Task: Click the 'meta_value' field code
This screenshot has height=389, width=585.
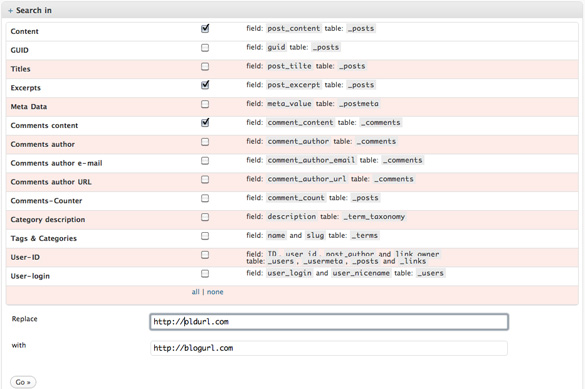Action: [289, 104]
